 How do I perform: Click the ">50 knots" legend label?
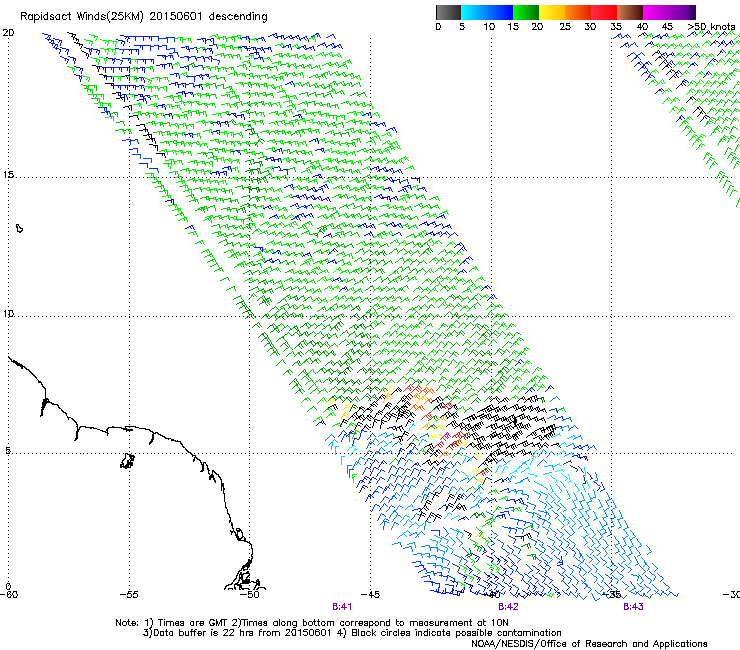coord(711,26)
